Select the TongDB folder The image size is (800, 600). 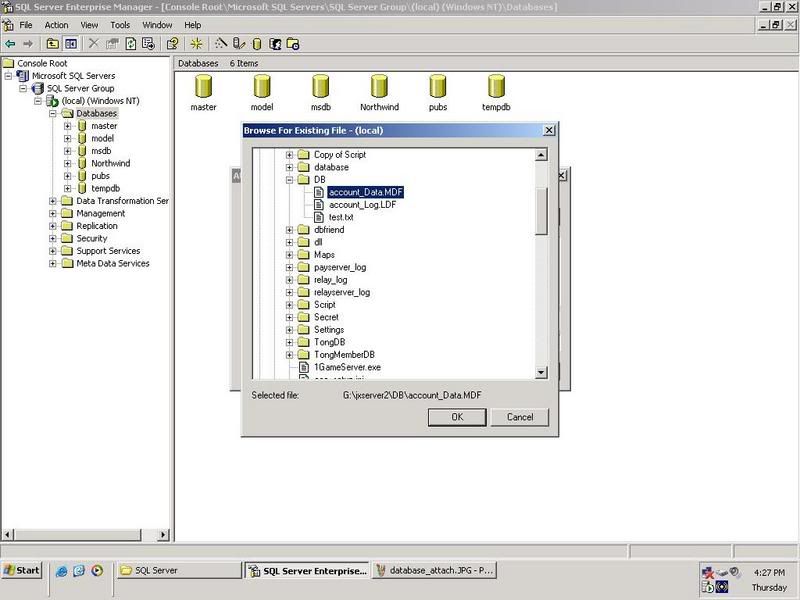click(x=330, y=342)
